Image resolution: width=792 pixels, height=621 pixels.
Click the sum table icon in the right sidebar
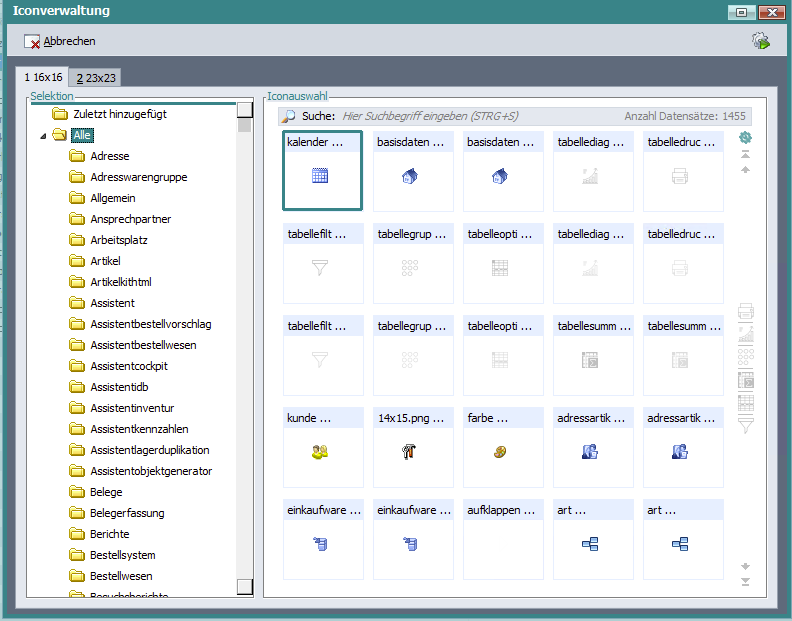click(x=745, y=380)
